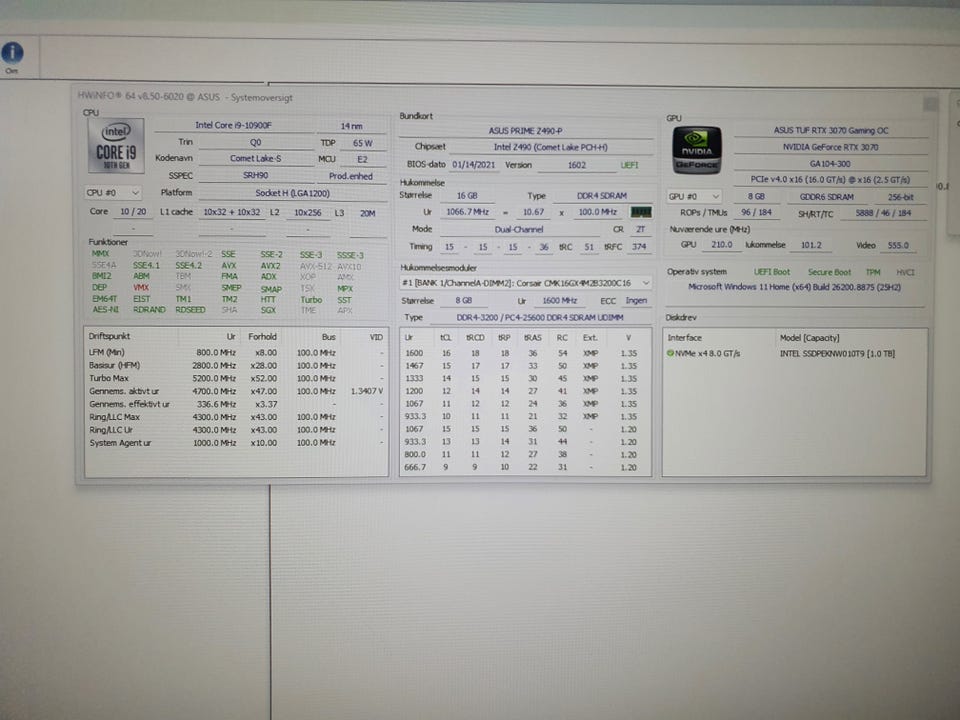Screen dimensions: 960x720
Task: Click the UEFI Boot label
Action: pyautogui.click(x=771, y=272)
